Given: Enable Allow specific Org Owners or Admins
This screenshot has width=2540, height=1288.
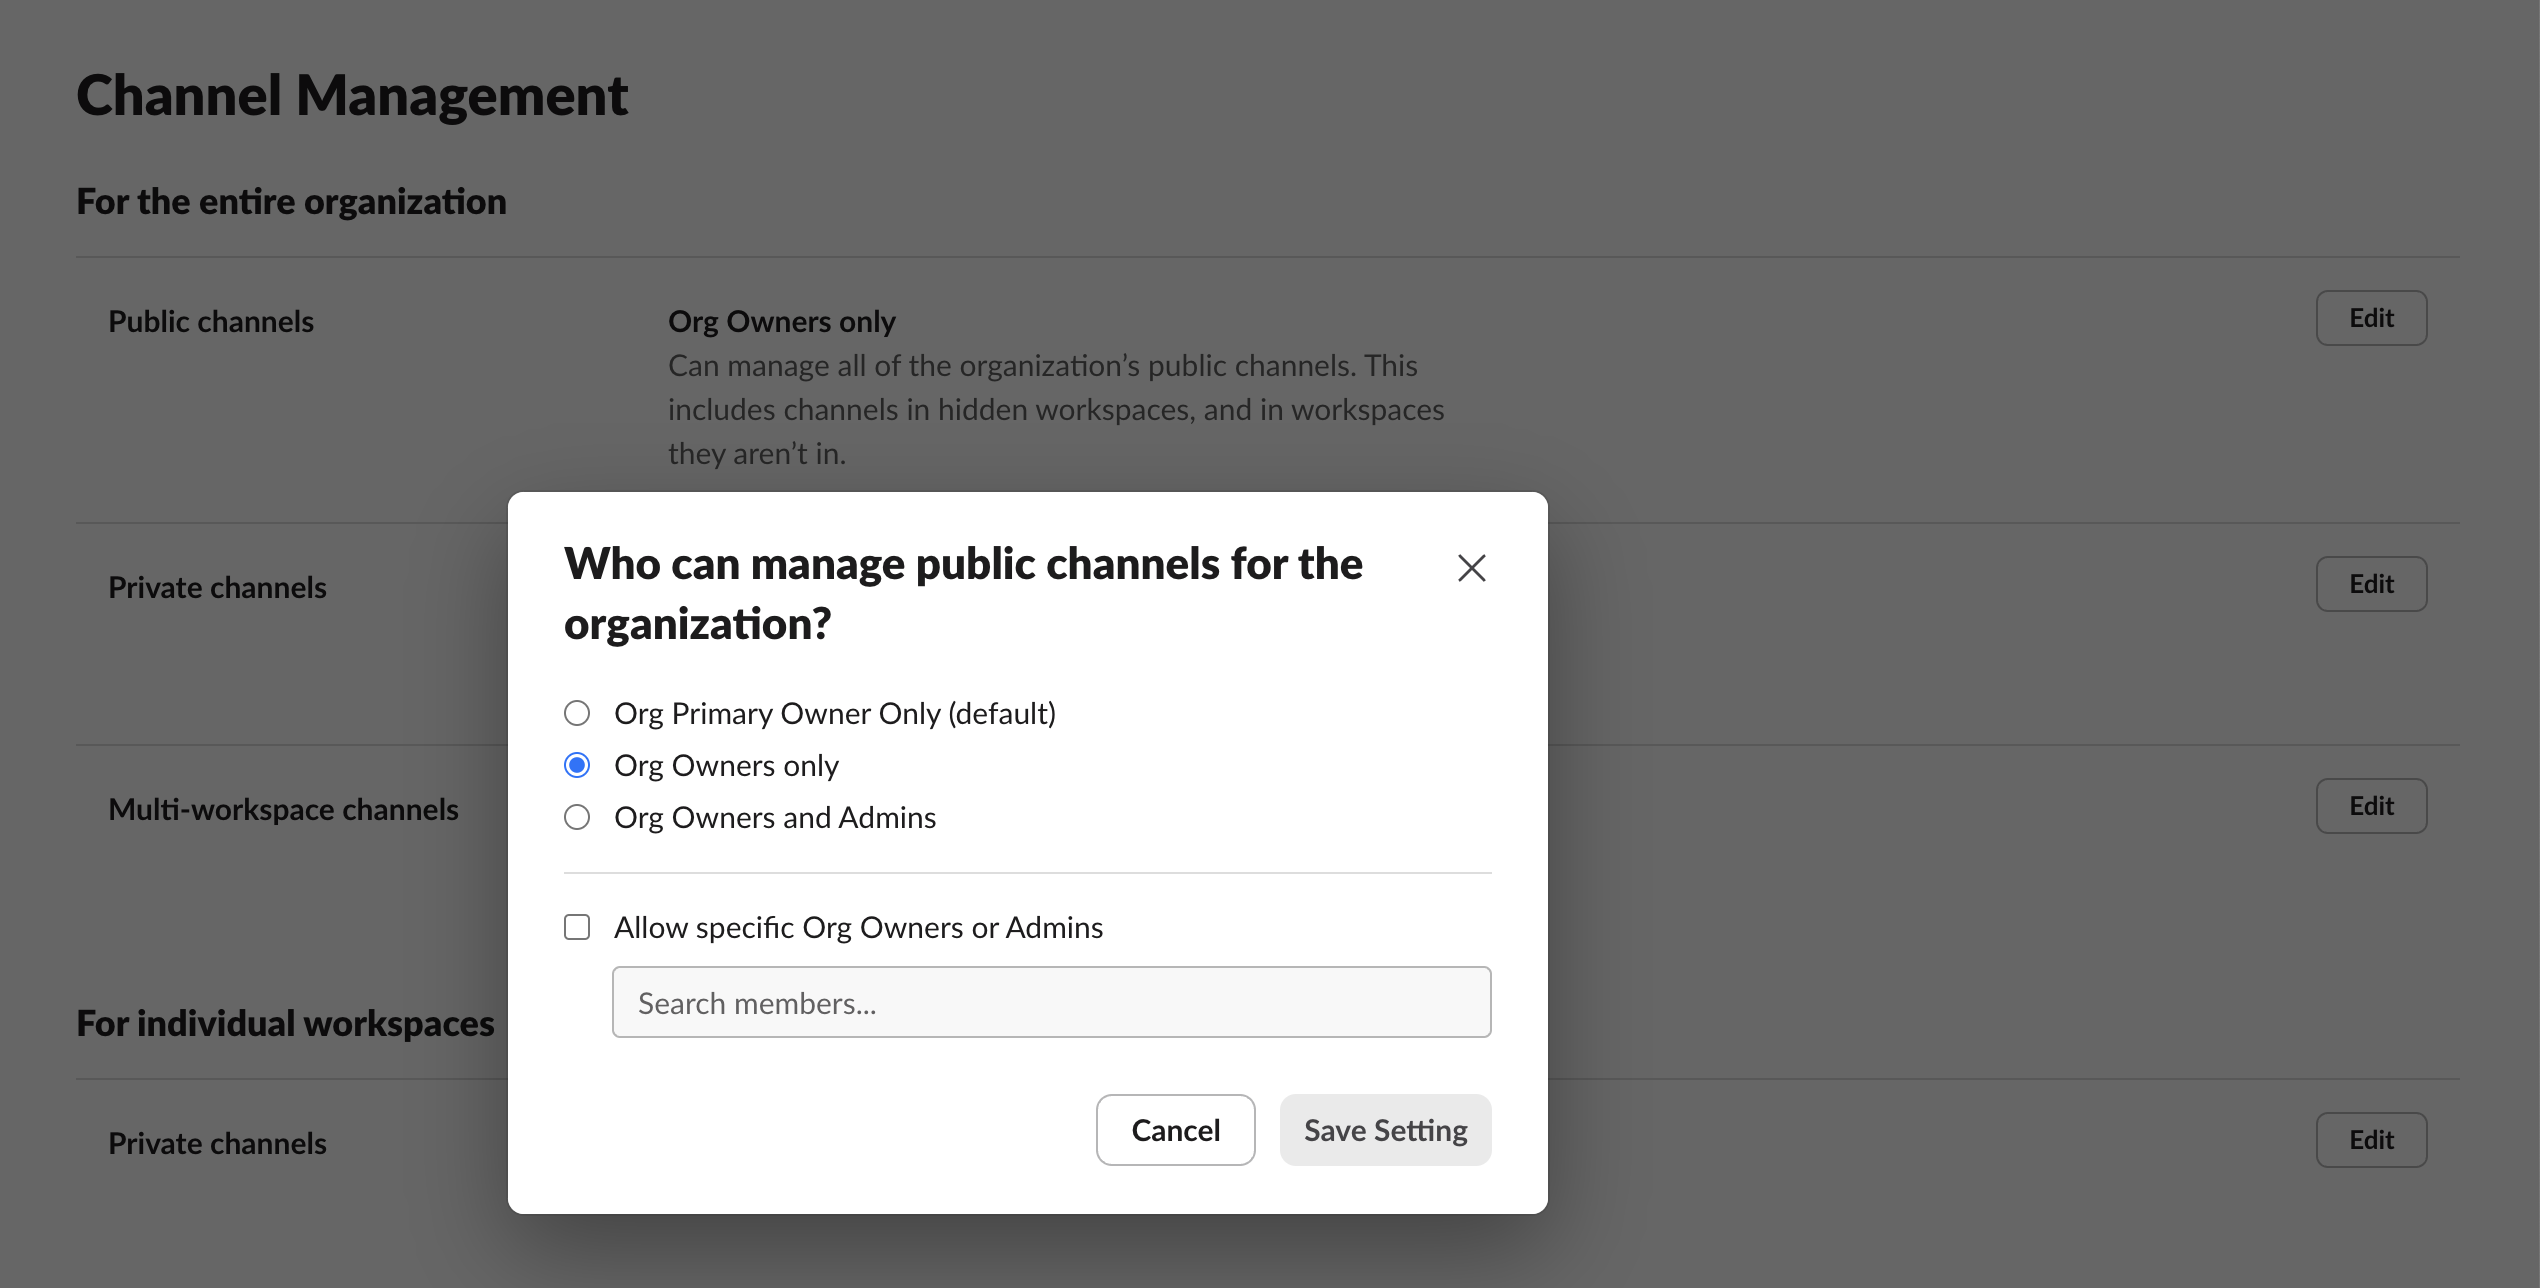Looking at the screenshot, I should coord(577,927).
